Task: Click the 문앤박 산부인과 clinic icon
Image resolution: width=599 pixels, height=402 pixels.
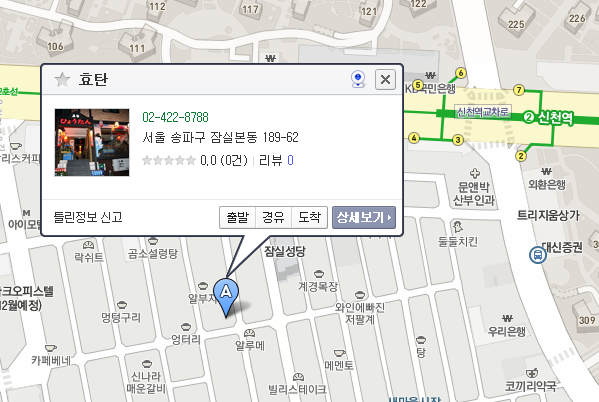Action: 475,173
